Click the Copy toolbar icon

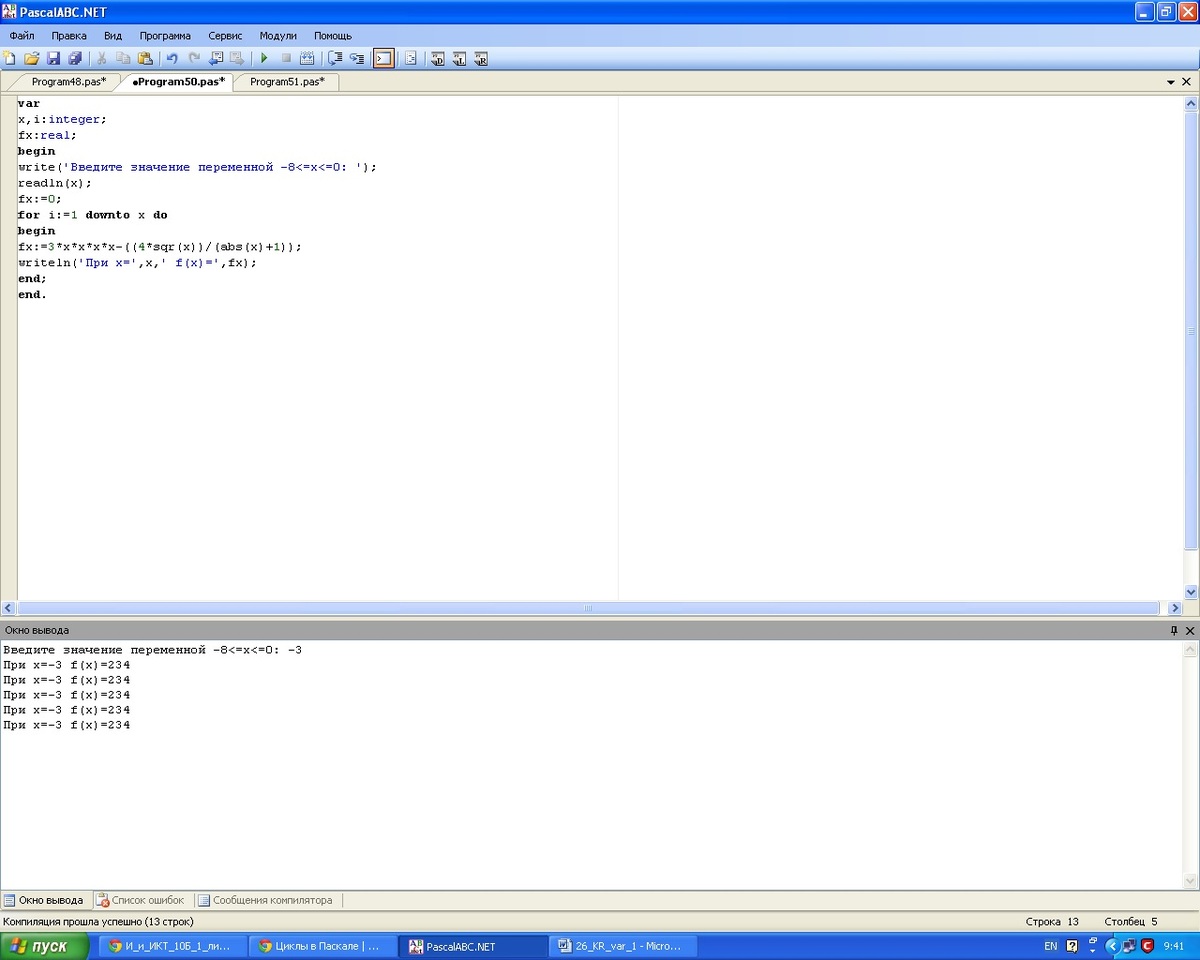point(123,58)
